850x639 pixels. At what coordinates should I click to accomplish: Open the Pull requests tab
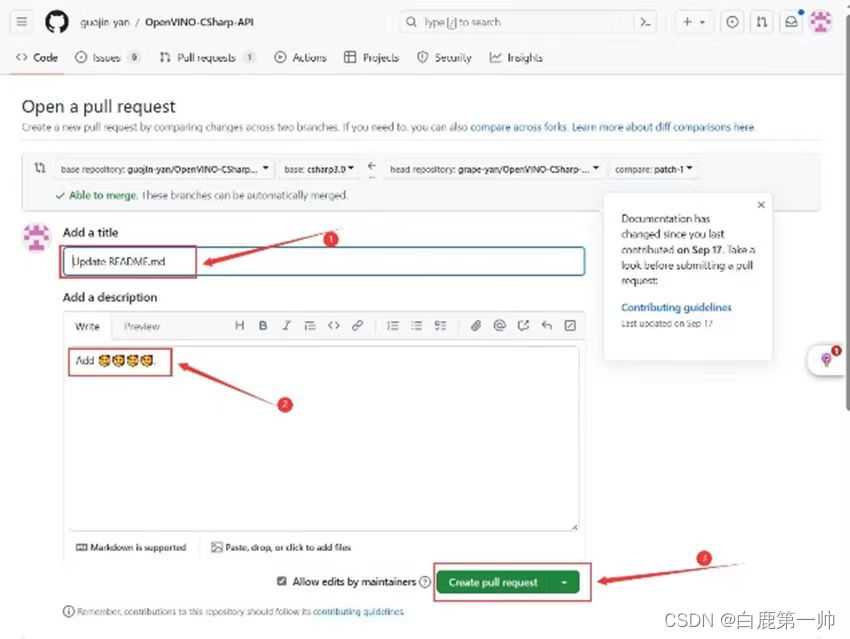(x=207, y=57)
